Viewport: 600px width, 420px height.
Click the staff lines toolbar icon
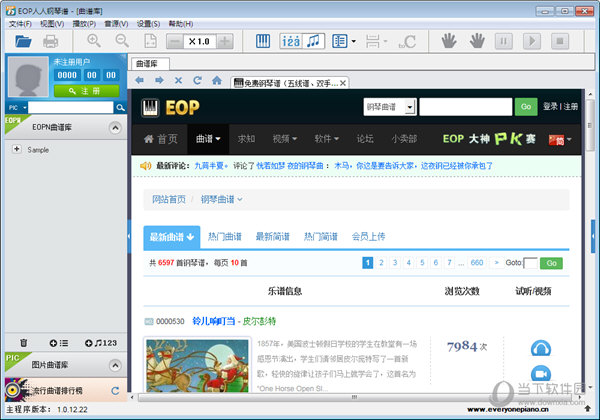pos(373,41)
